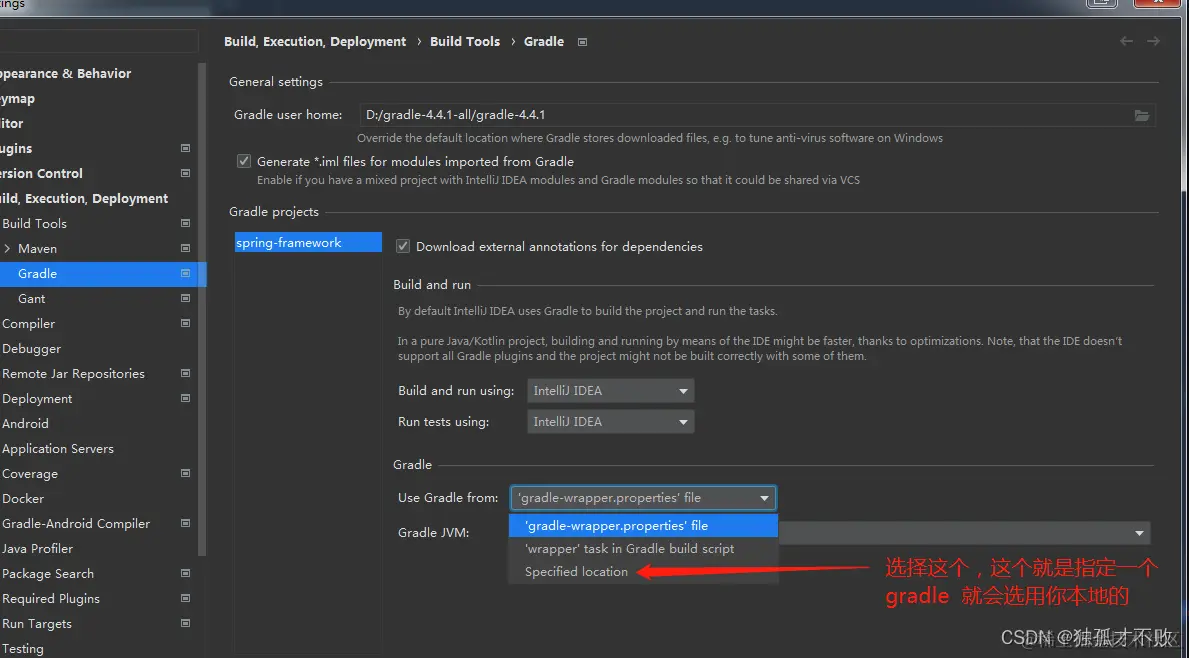Toggle Download external annotations checkbox

pyautogui.click(x=403, y=246)
